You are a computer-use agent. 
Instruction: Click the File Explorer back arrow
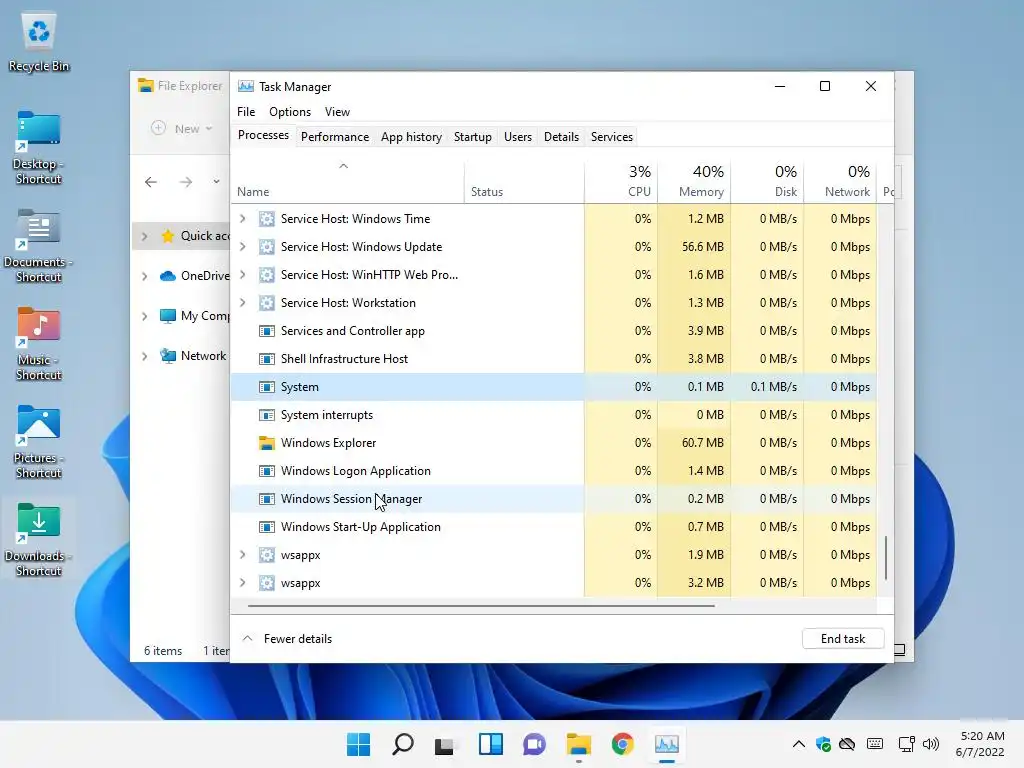pyautogui.click(x=151, y=182)
